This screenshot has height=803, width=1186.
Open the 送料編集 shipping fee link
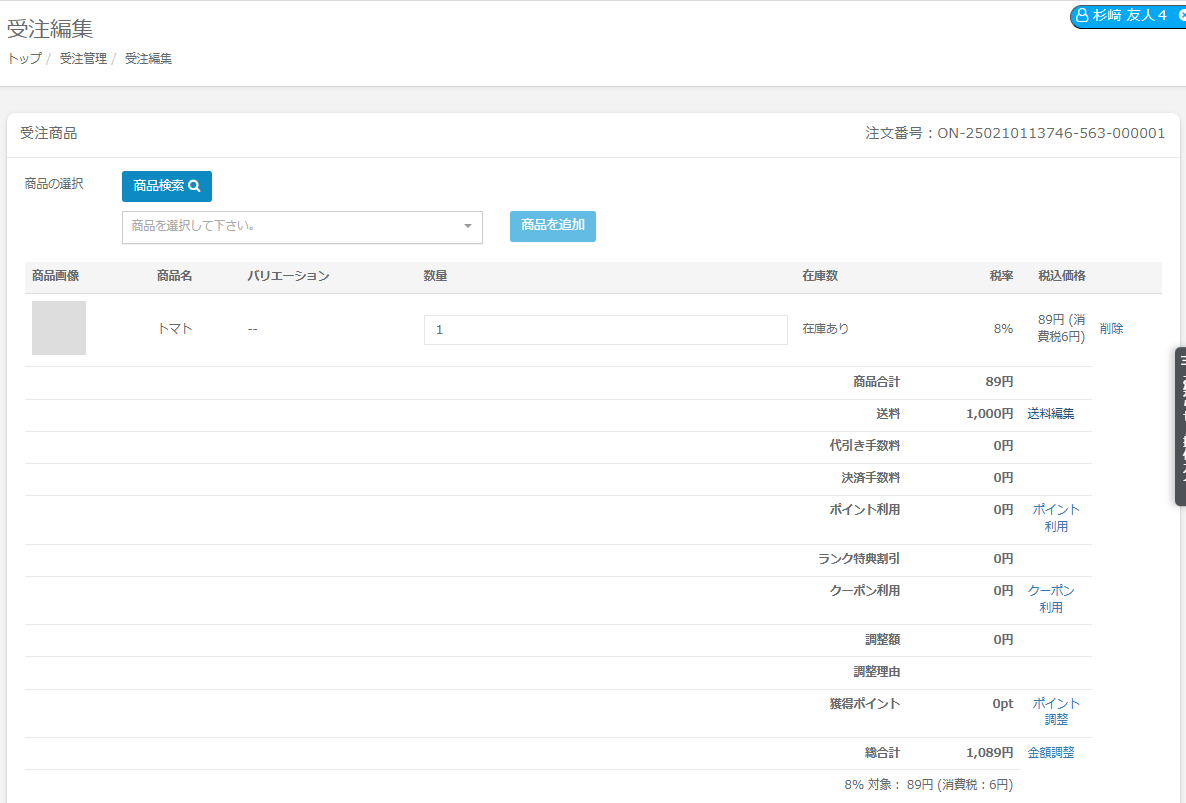[1051, 414]
